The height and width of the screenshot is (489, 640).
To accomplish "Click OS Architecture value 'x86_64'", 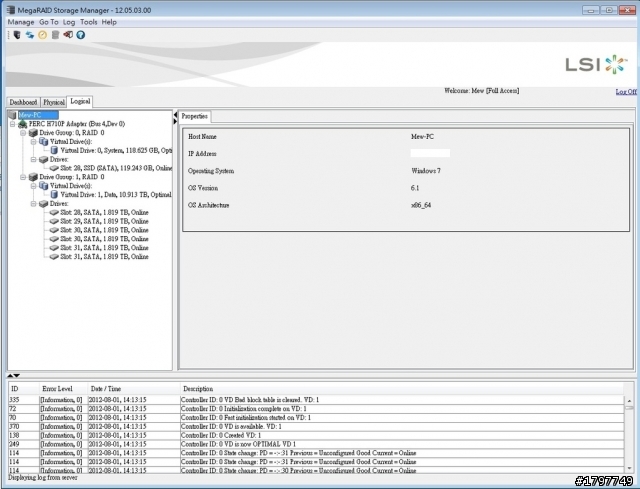I will 421,205.
